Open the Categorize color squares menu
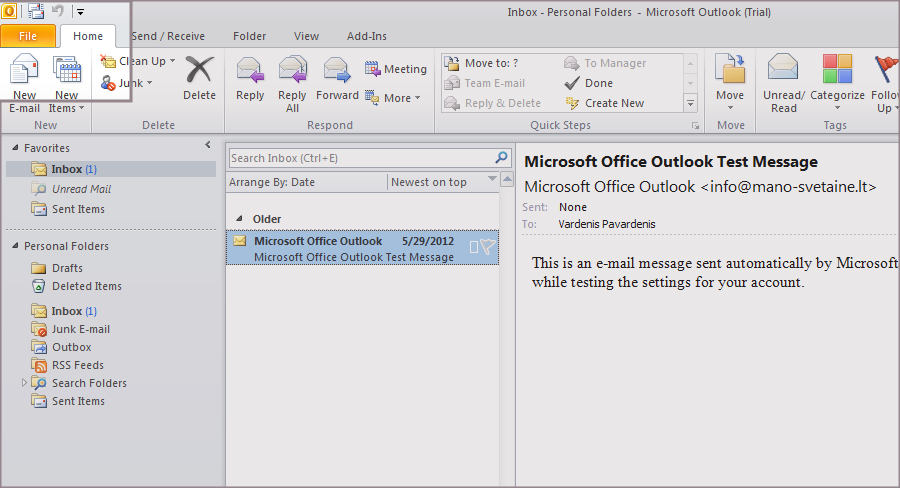 tap(836, 69)
